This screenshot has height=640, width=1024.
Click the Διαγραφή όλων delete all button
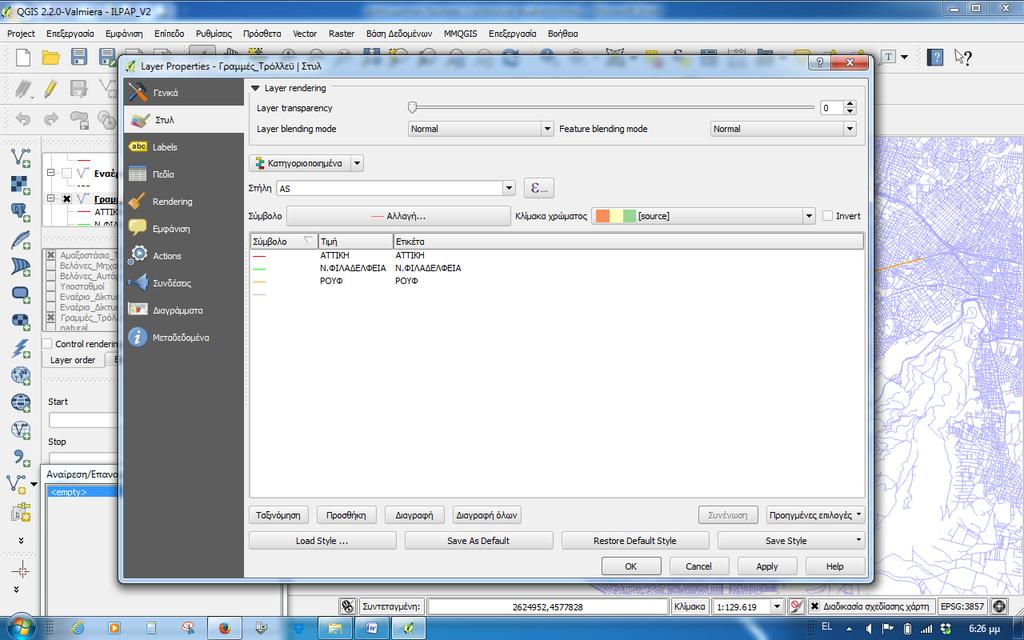point(487,515)
